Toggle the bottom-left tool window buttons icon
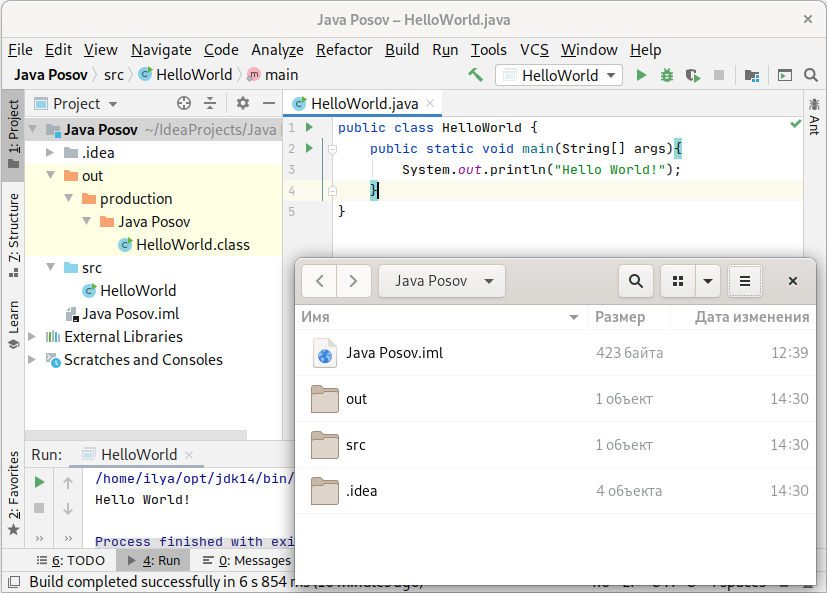The height and width of the screenshot is (593, 827). (x=13, y=582)
